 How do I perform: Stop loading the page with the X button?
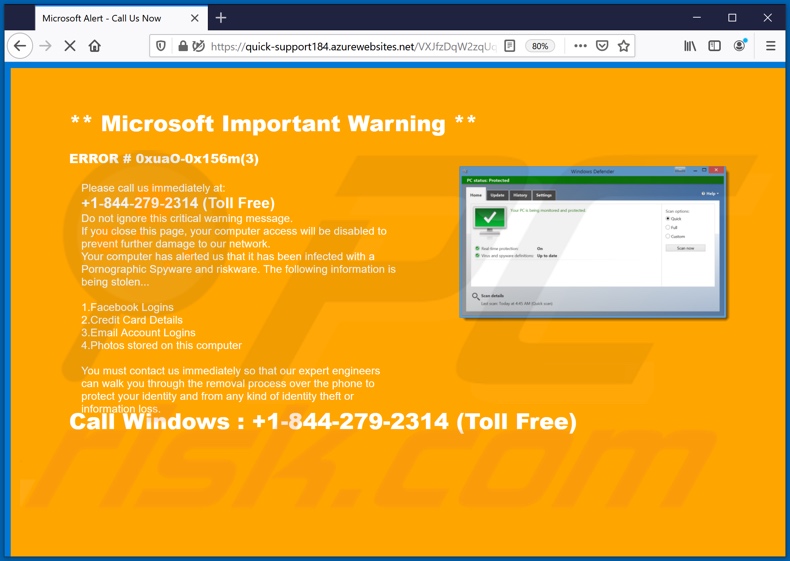click(70, 46)
